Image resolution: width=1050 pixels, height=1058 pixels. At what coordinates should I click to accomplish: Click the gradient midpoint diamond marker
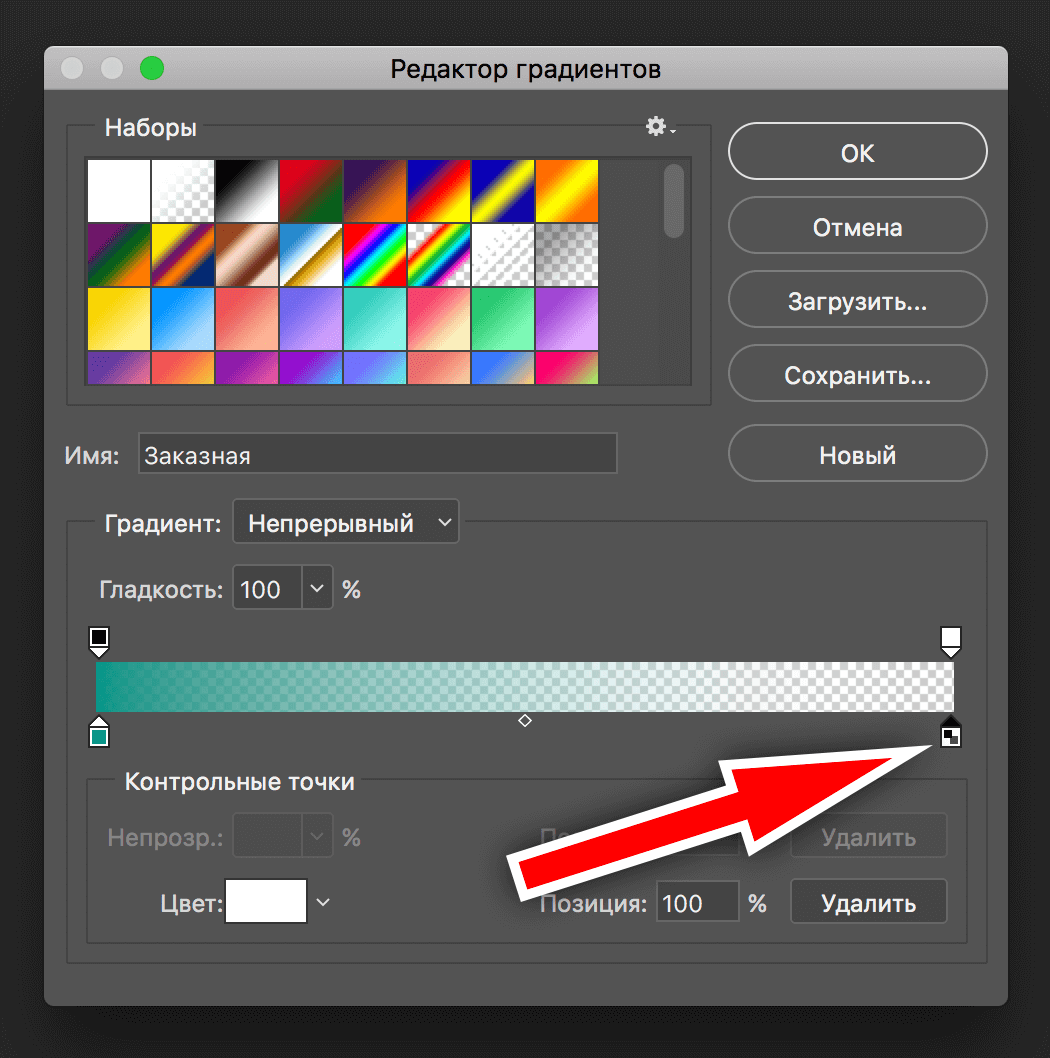pyautogui.click(x=524, y=720)
